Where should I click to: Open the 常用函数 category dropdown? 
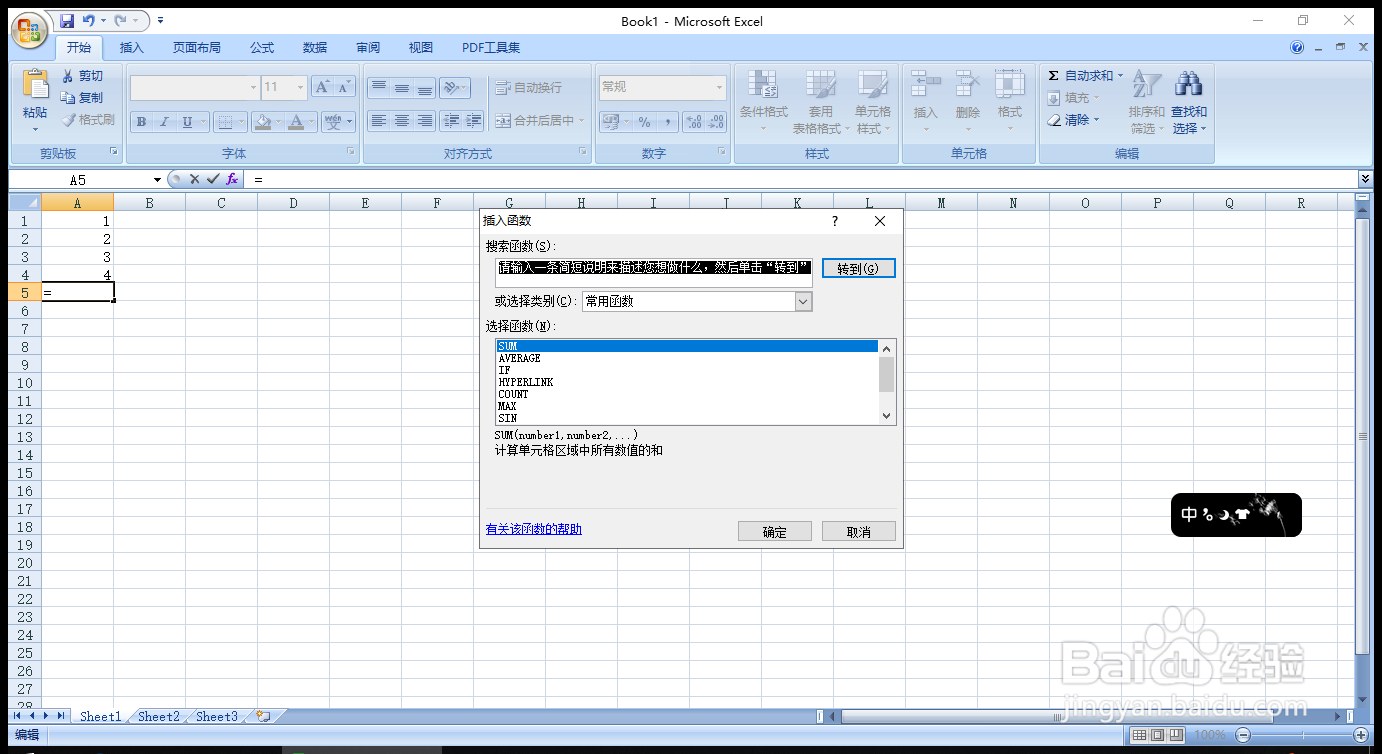pos(804,301)
